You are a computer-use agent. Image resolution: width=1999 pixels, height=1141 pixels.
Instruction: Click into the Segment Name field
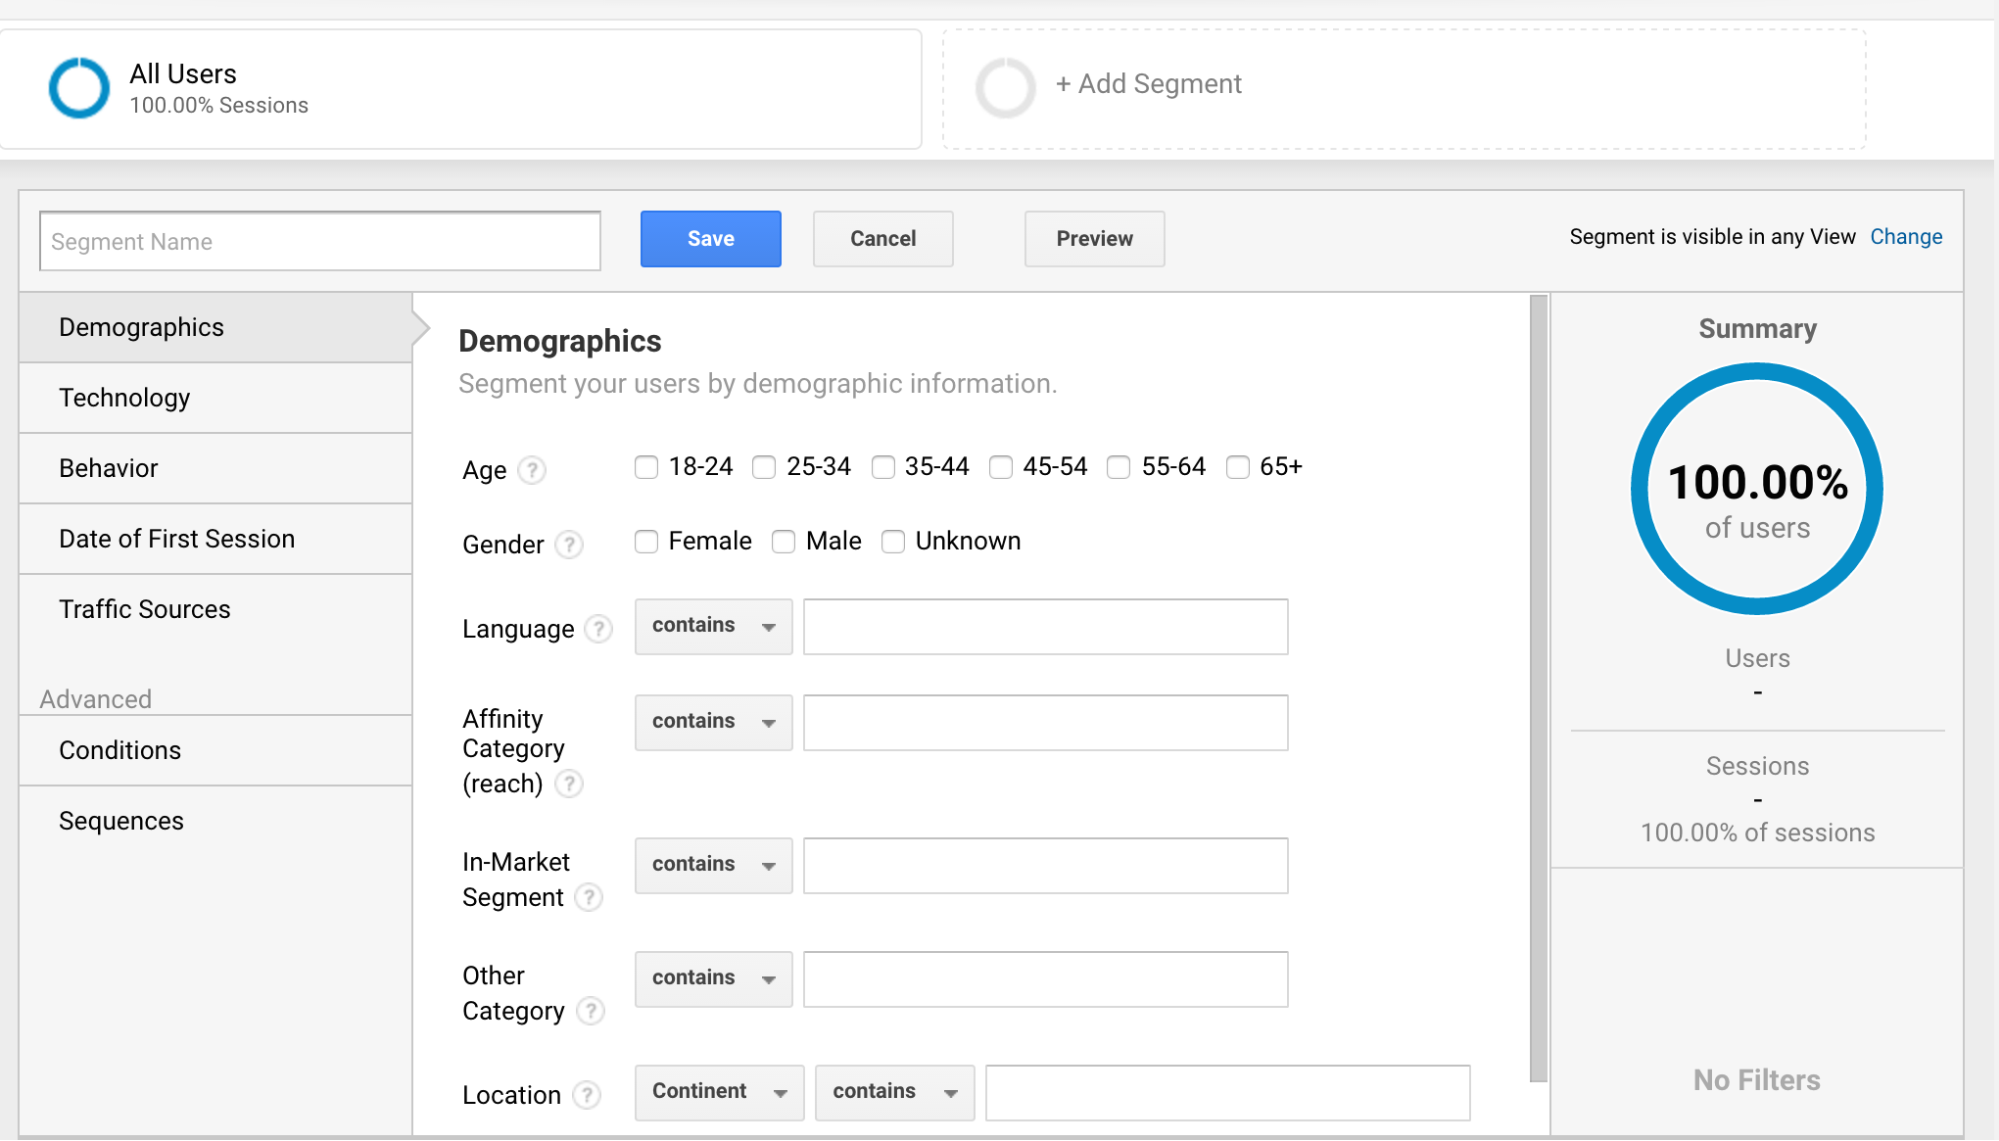(320, 241)
